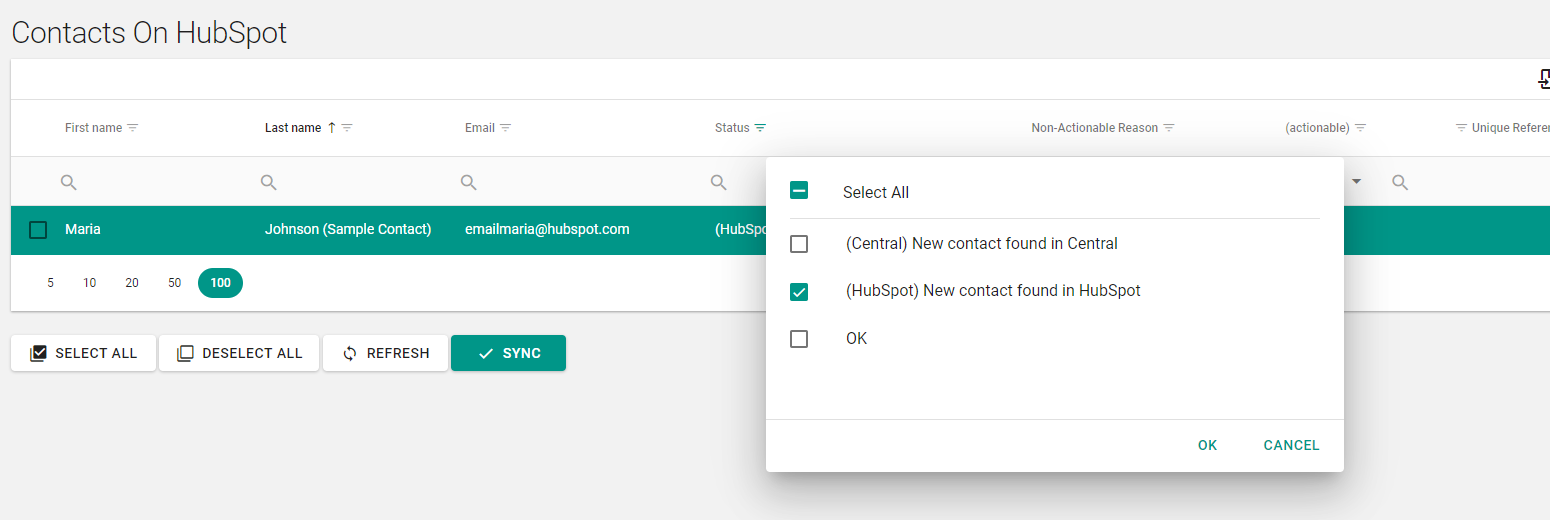
Task: Open the First name column filter icon
Action: tap(132, 128)
